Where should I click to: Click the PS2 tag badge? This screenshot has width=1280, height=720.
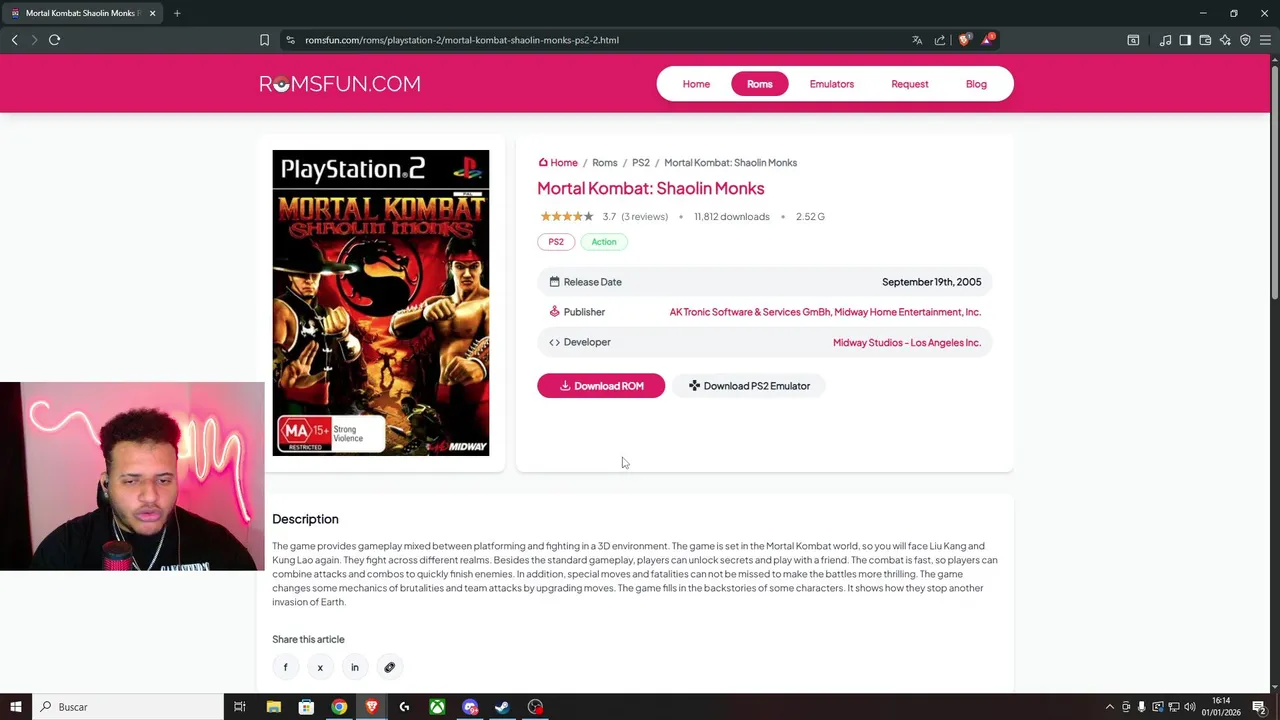556,242
